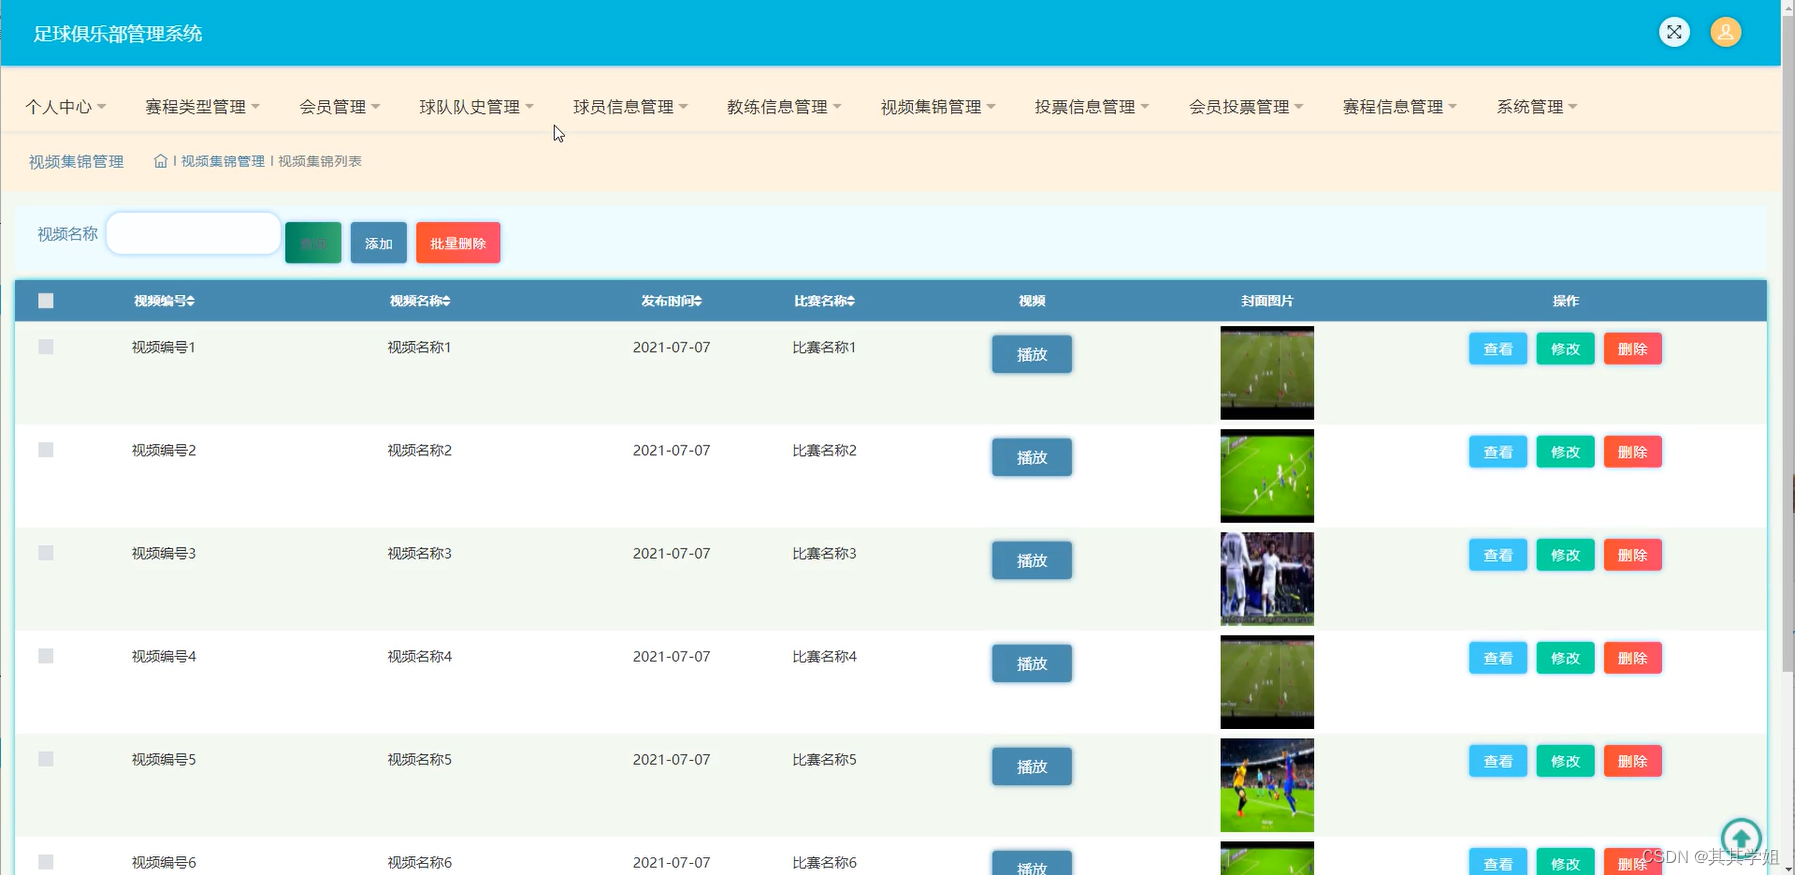The width and height of the screenshot is (1795, 875).
Task: Open cover thumbnail of 视频编号3
Action: 1267,579
